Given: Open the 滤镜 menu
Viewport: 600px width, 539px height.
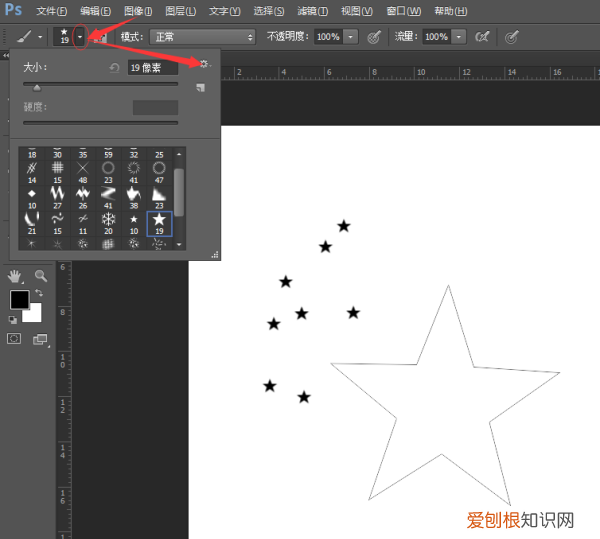Looking at the screenshot, I should 313,11.
